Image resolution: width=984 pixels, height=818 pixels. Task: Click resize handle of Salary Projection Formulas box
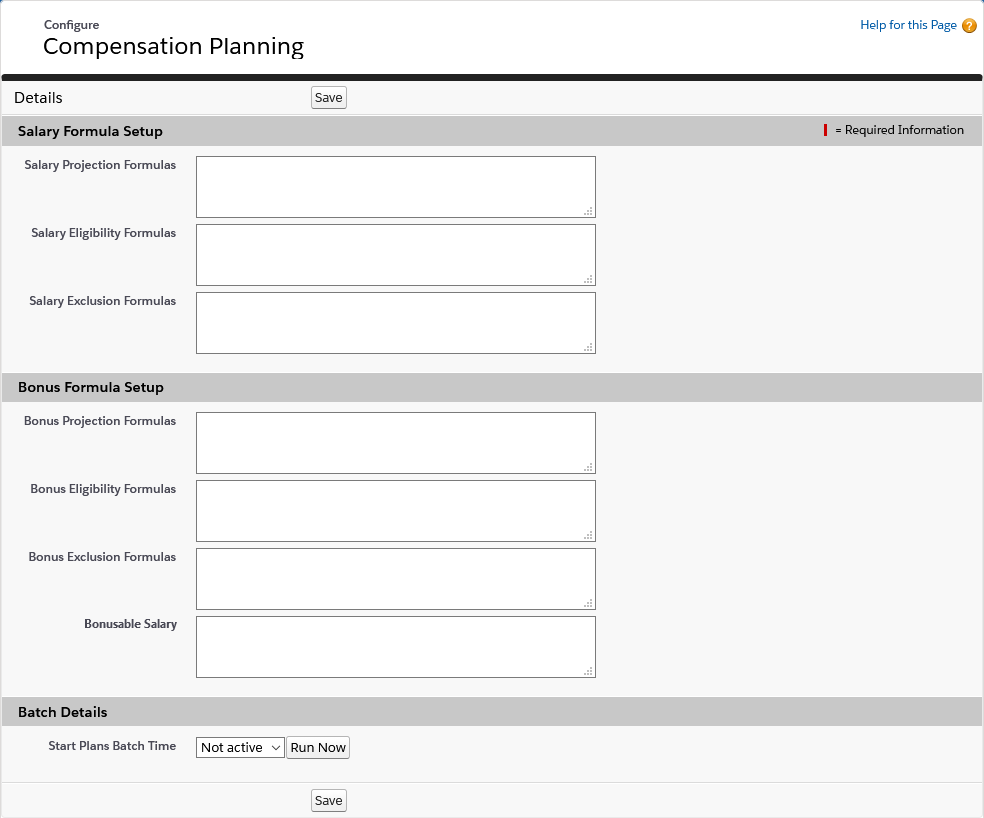(x=589, y=211)
